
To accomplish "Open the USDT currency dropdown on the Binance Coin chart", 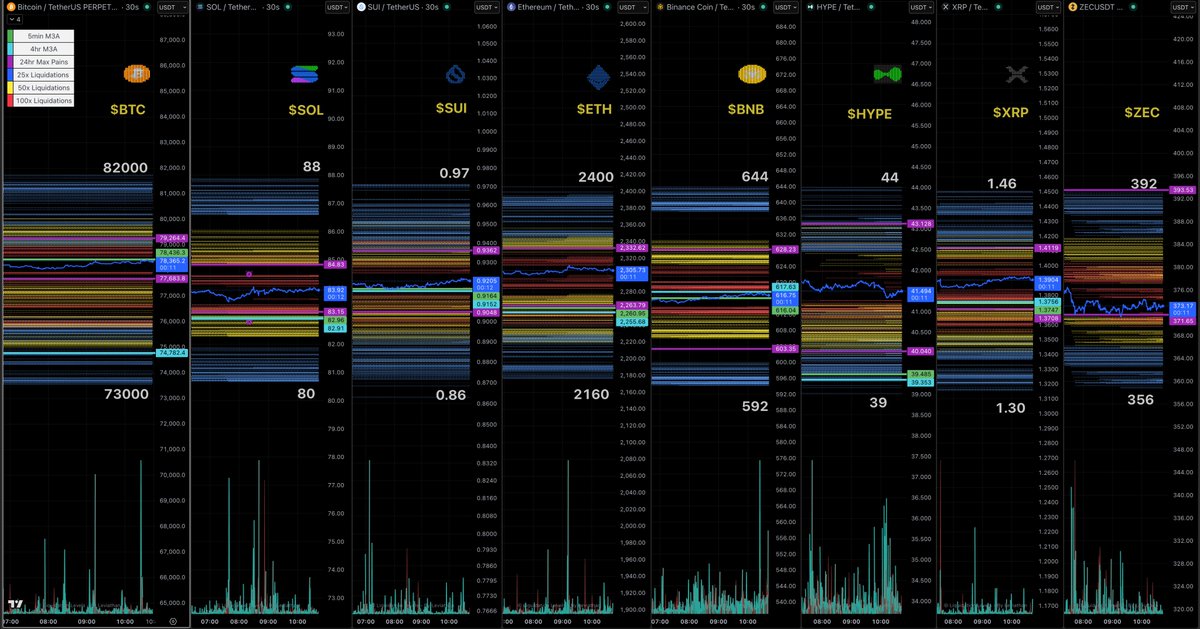I will point(785,6).
